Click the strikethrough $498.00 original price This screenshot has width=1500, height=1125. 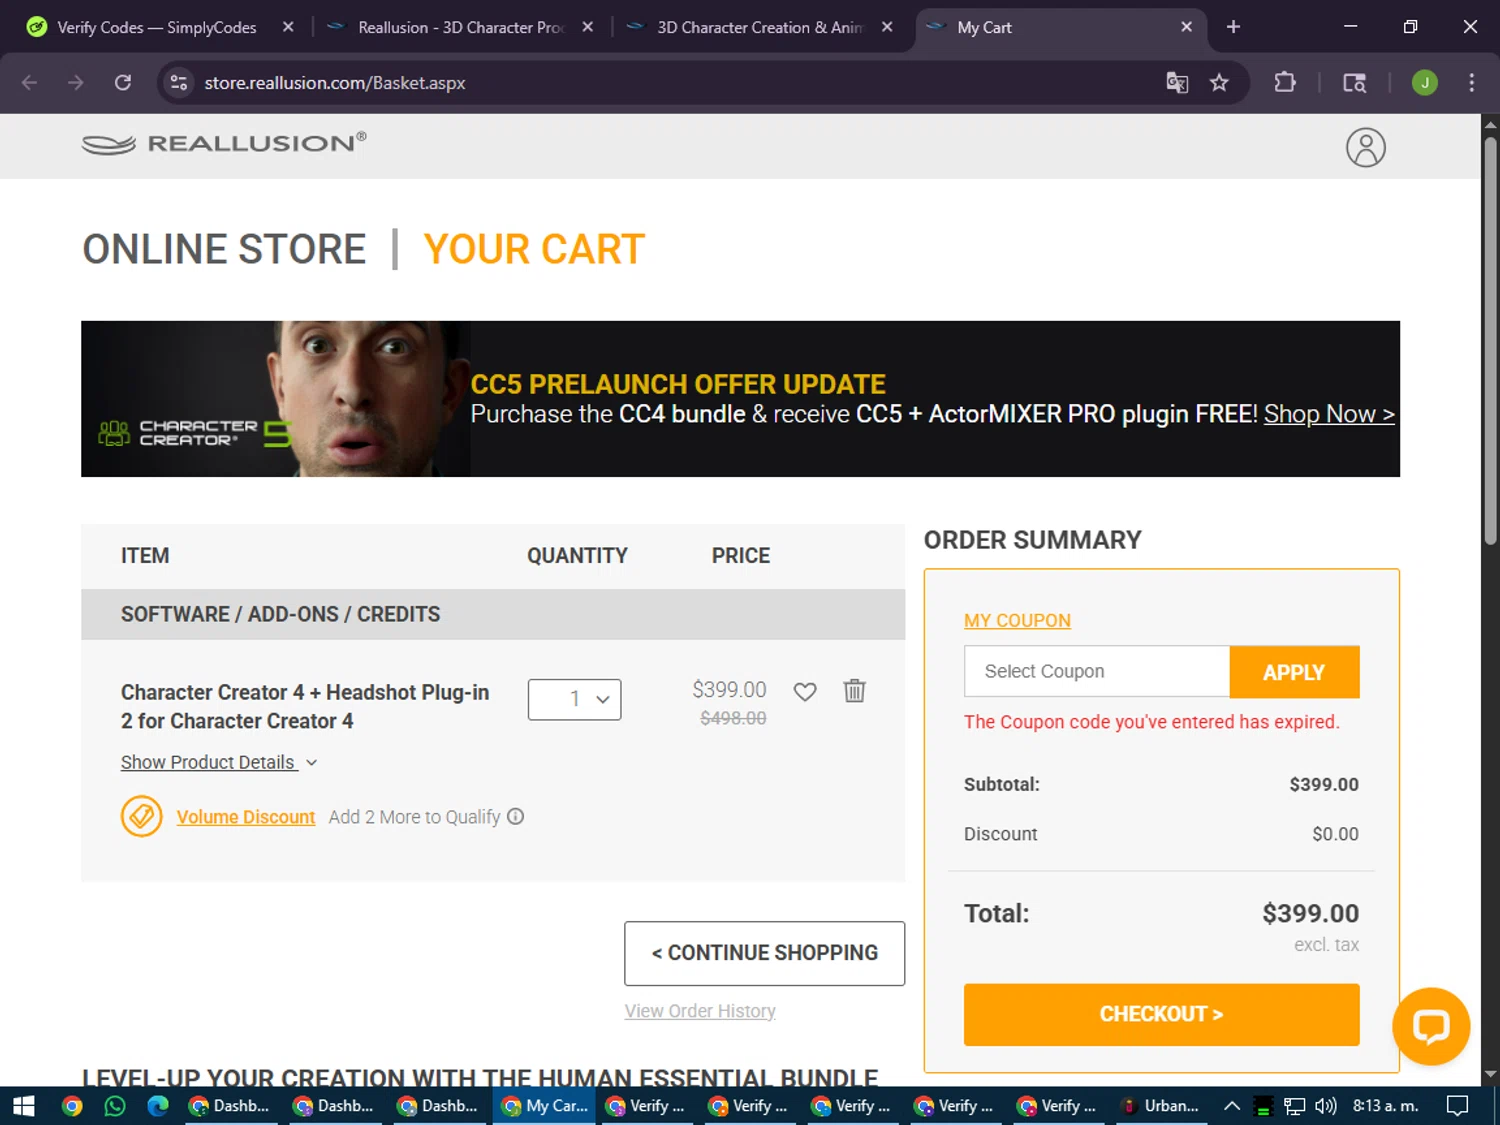733,718
